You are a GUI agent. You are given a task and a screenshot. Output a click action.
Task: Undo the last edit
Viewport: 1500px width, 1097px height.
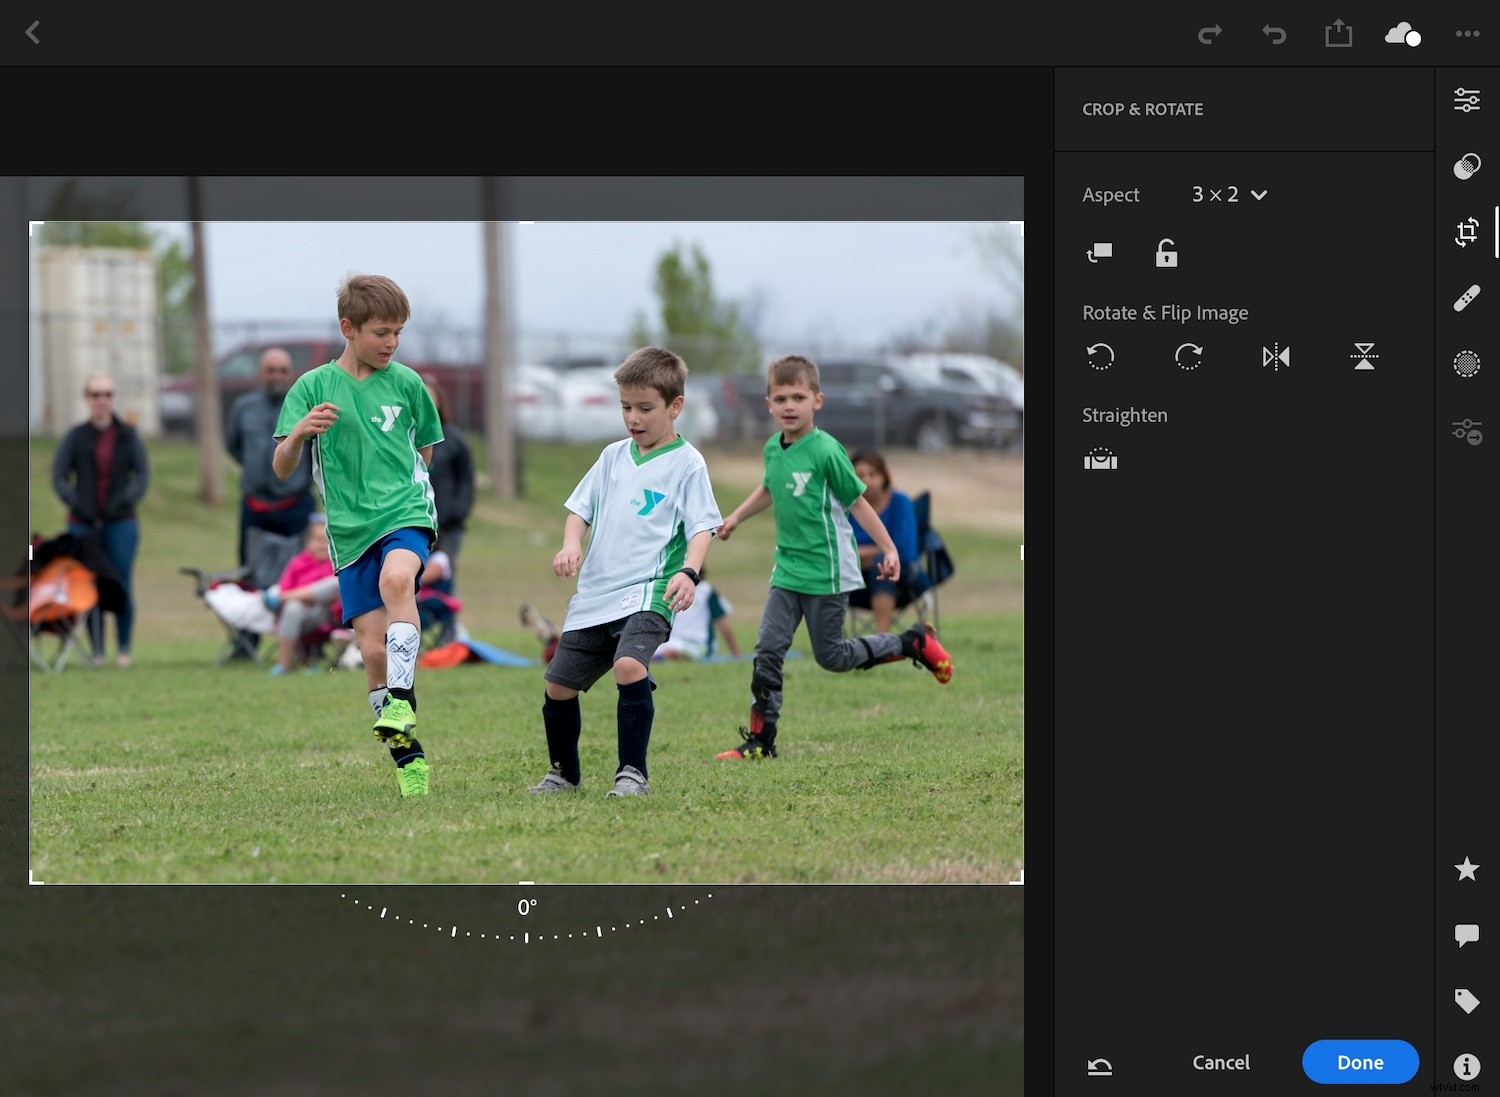1273,33
